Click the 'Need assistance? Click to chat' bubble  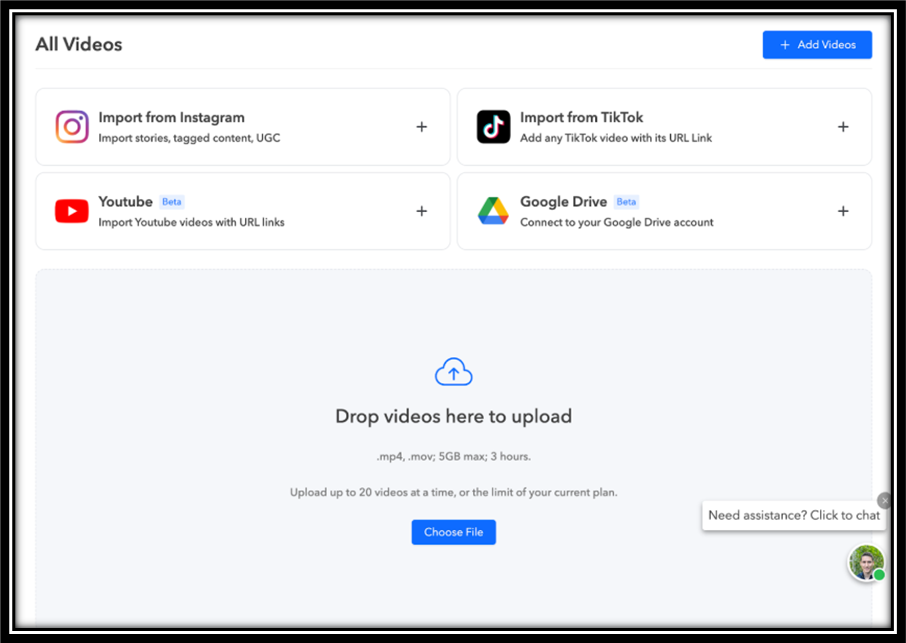point(793,515)
